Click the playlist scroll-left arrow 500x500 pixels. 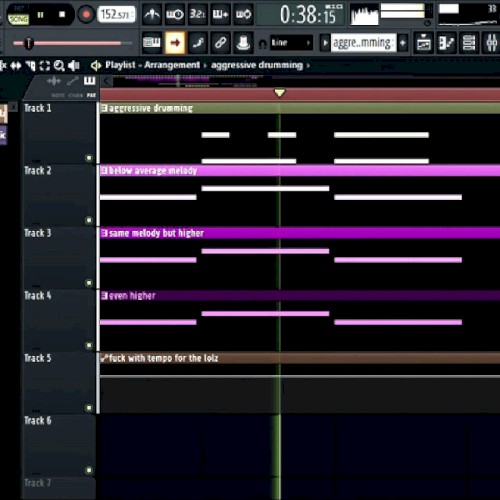[x=106, y=81]
